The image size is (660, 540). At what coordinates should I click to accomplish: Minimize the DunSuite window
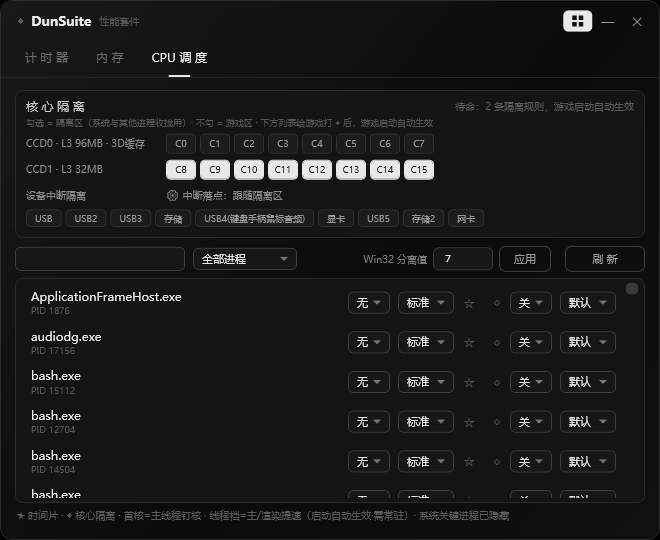coord(607,22)
